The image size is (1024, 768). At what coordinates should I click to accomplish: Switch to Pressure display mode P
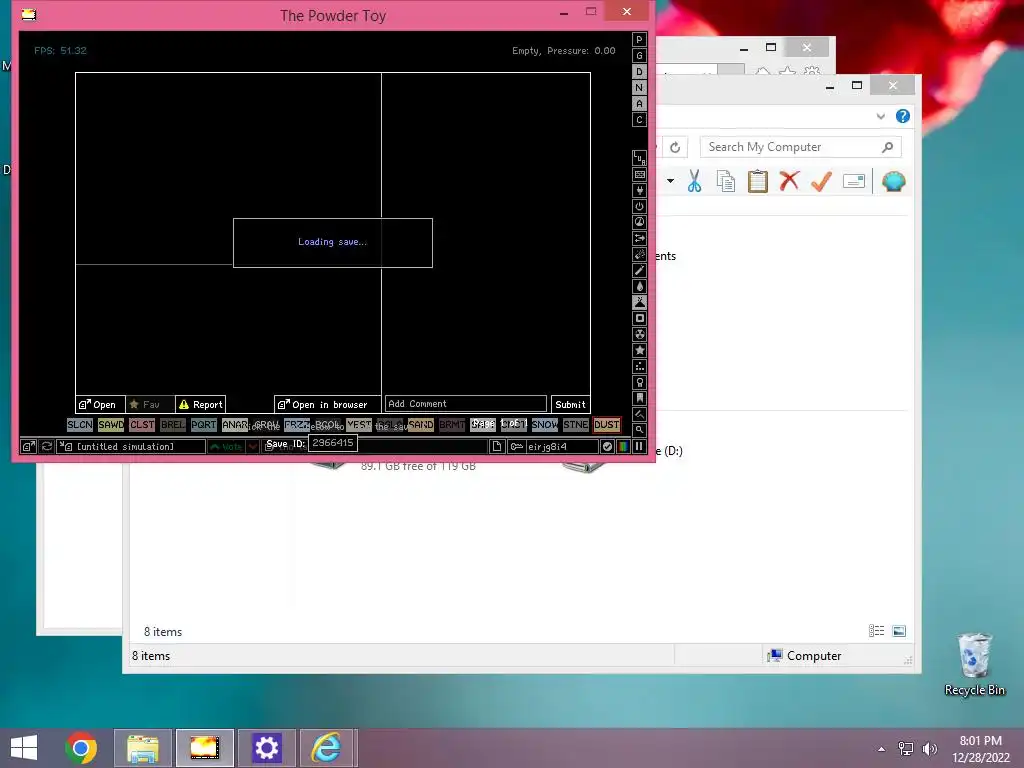pyautogui.click(x=639, y=40)
